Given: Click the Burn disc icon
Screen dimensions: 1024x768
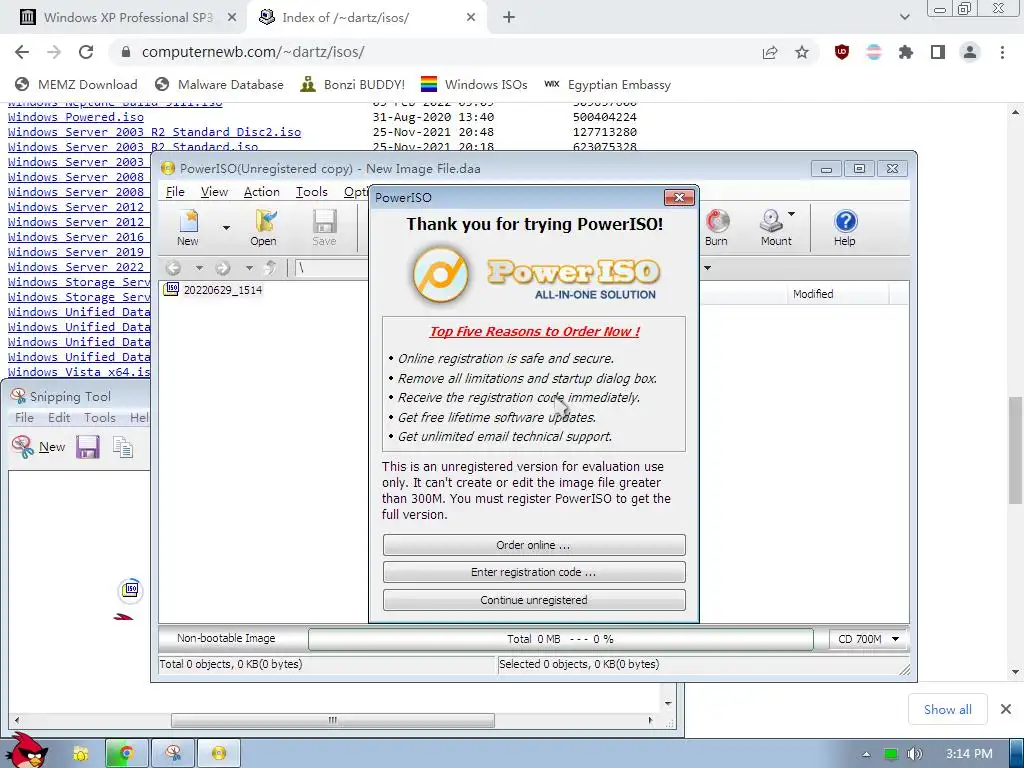Looking at the screenshot, I should pyautogui.click(x=717, y=221).
